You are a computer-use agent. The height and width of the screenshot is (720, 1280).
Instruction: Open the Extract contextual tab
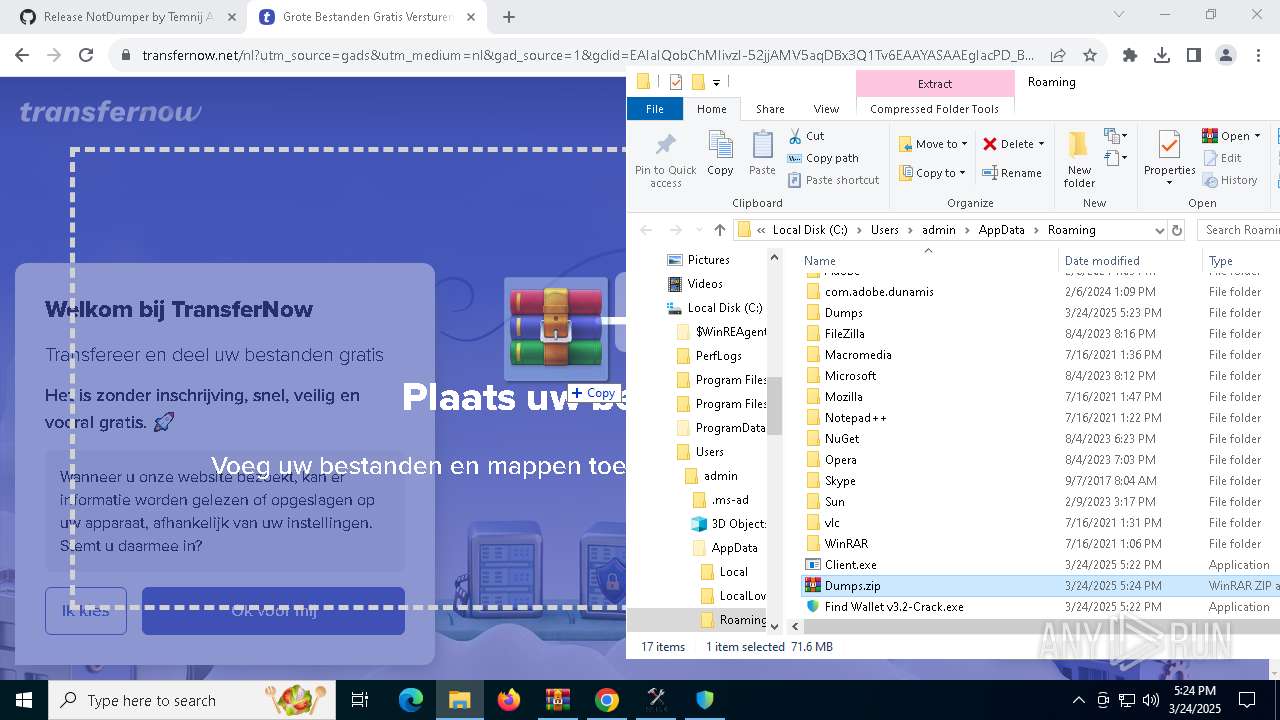point(935,84)
